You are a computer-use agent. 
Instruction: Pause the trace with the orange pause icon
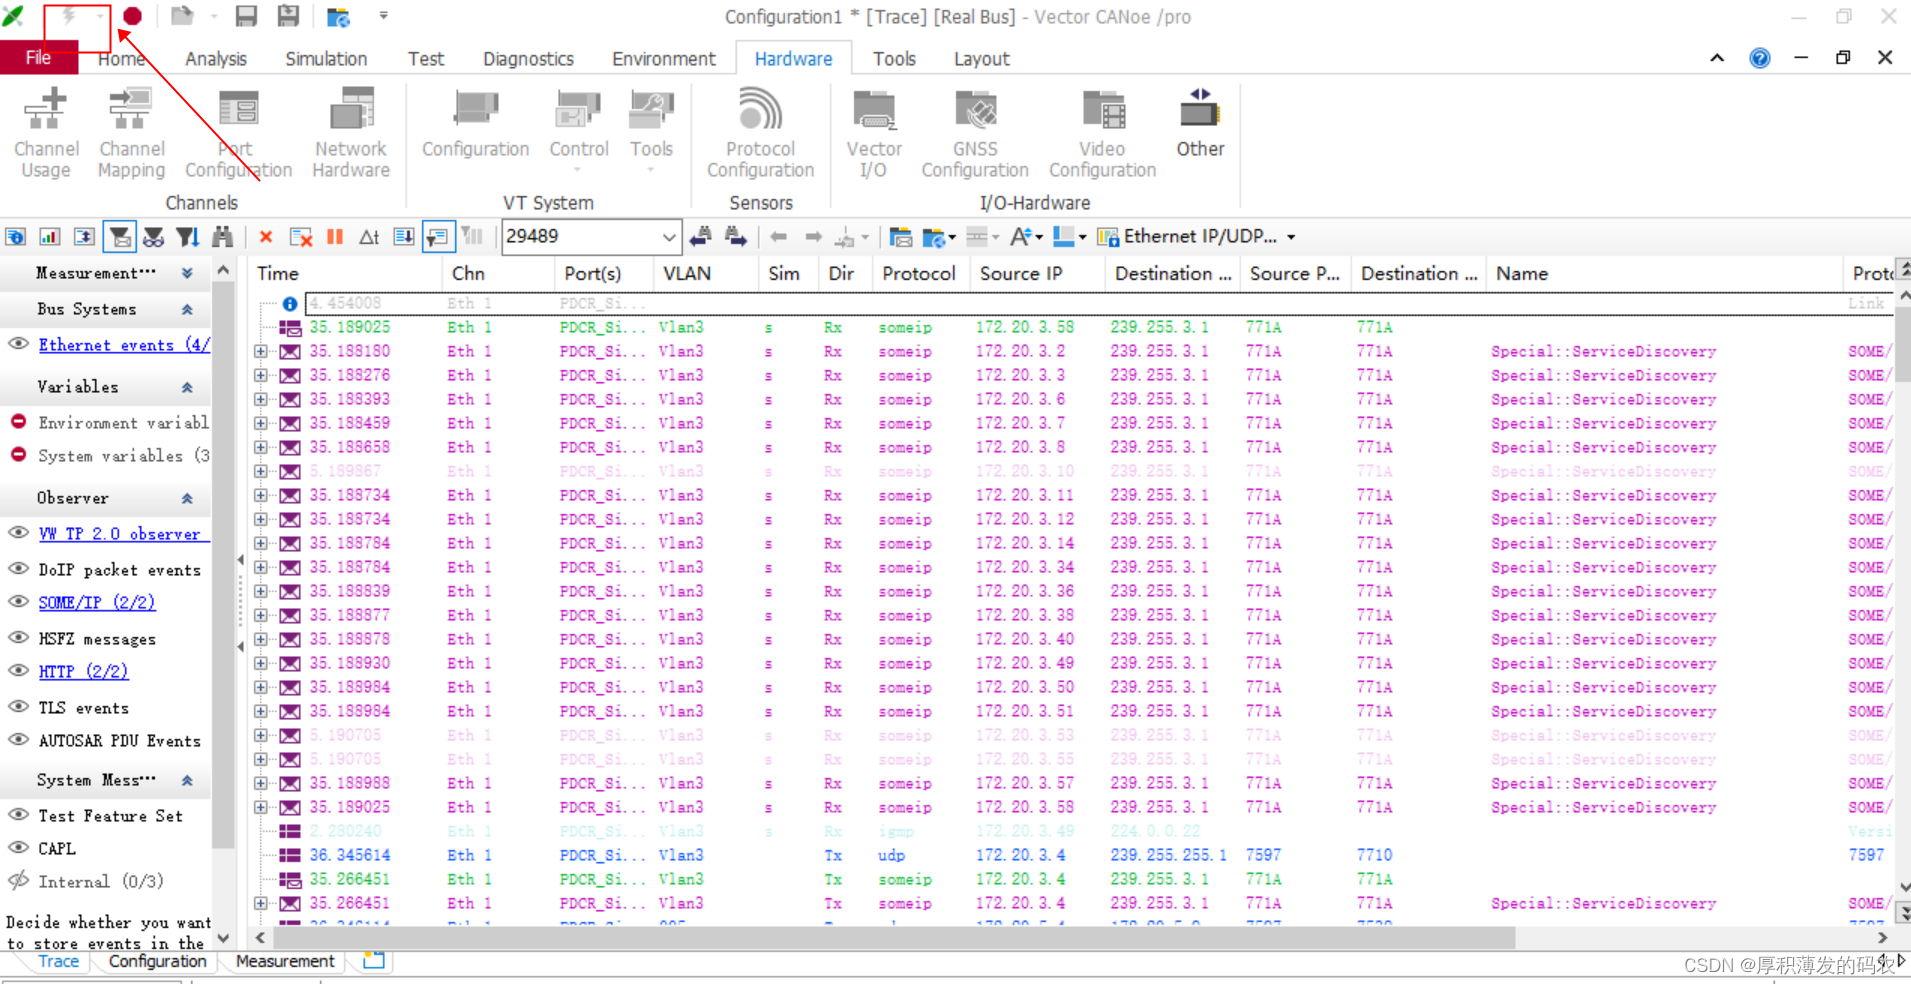point(335,237)
